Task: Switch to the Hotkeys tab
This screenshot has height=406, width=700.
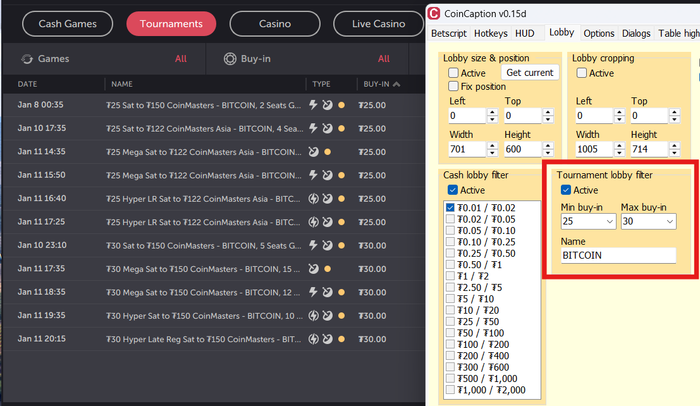Action: (491, 33)
